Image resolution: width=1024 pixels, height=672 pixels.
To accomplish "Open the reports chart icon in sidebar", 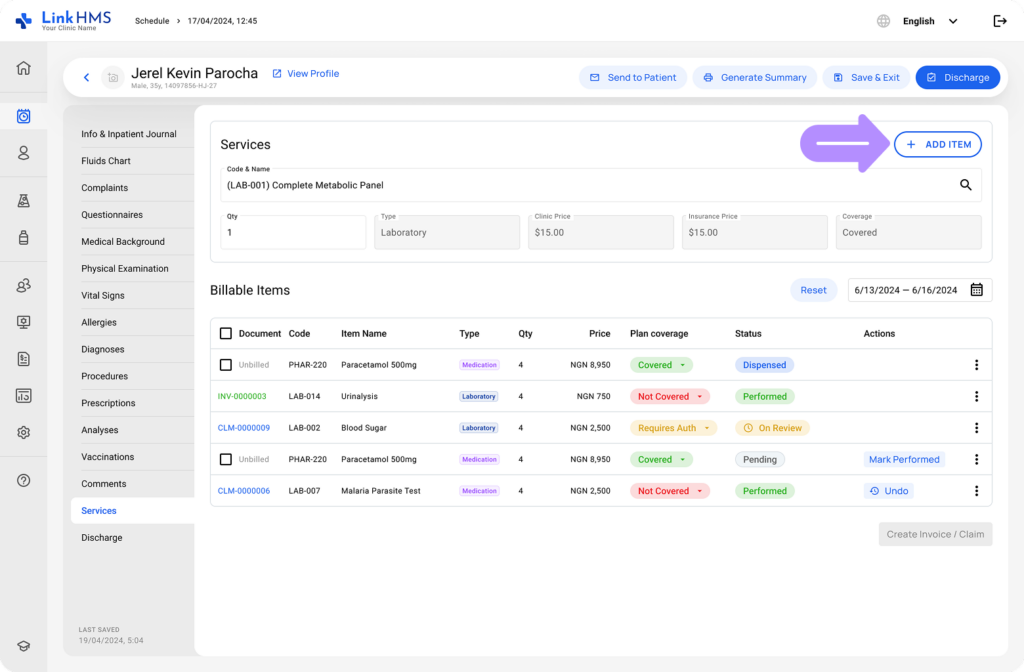I will 24,396.
